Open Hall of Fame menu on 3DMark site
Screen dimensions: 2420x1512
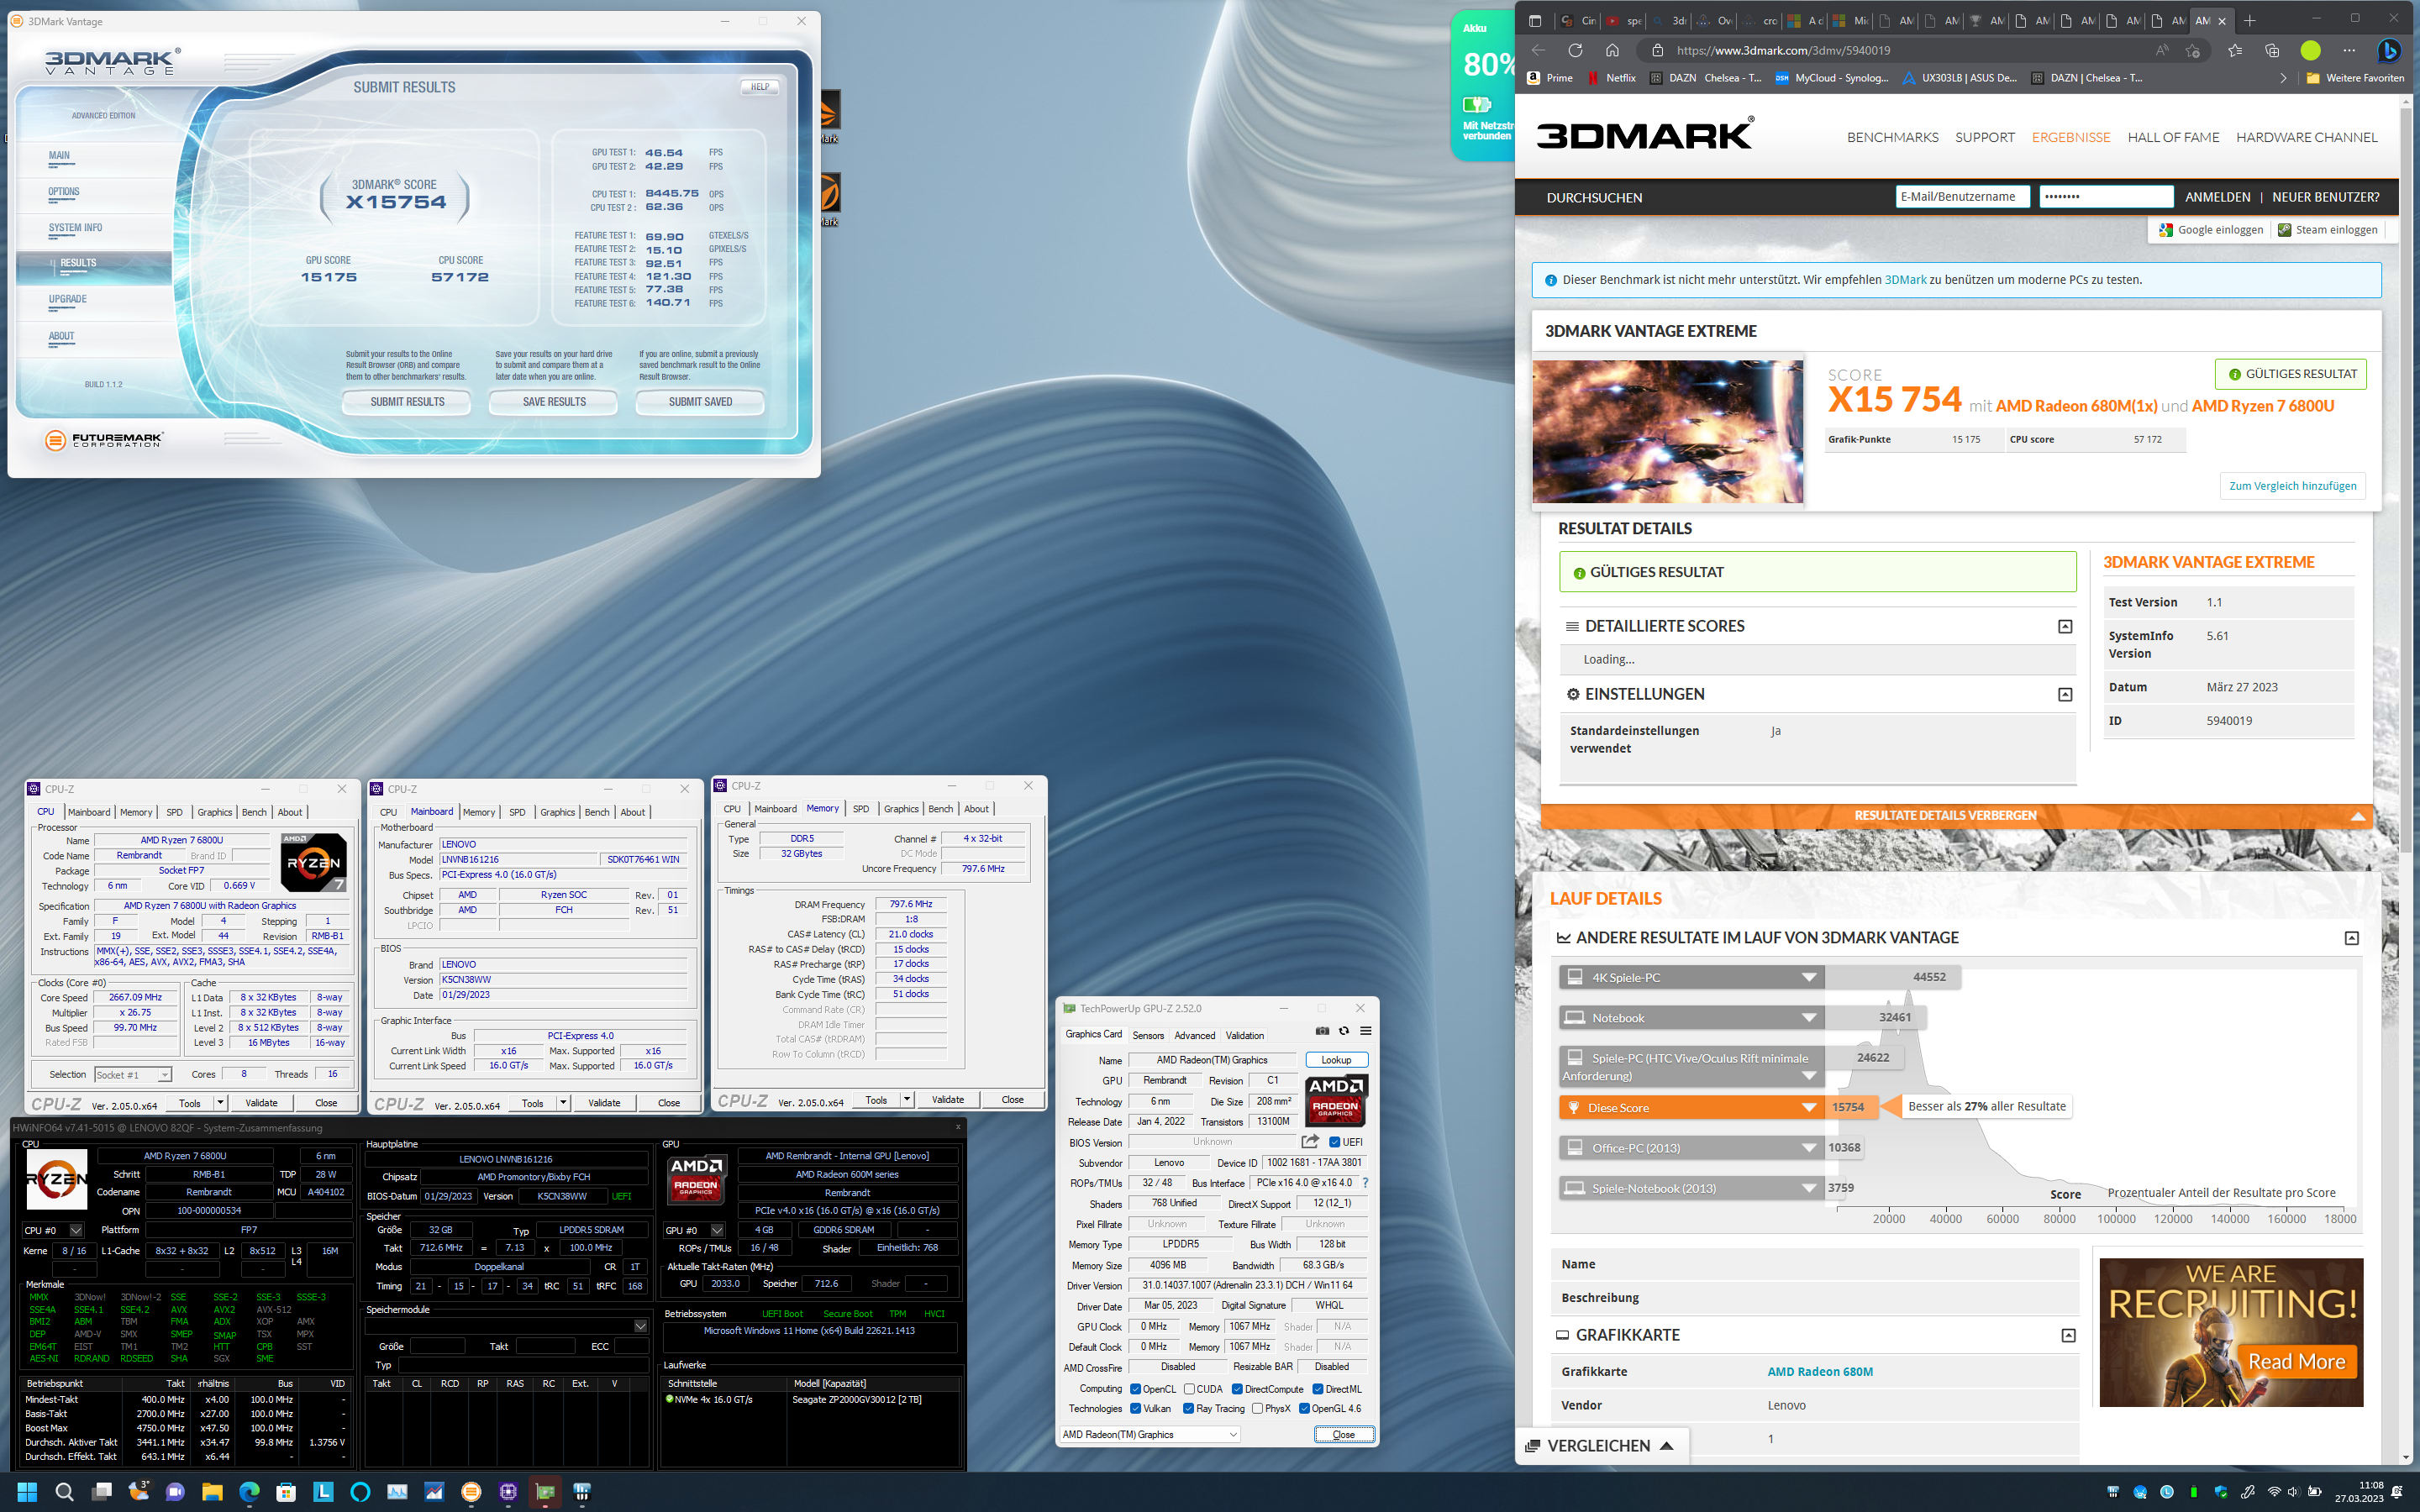[2173, 137]
